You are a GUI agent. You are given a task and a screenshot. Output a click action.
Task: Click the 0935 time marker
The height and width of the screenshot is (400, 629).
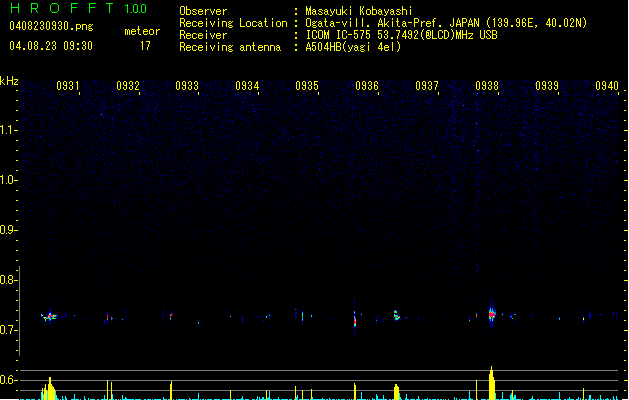click(x=307, y=86)
